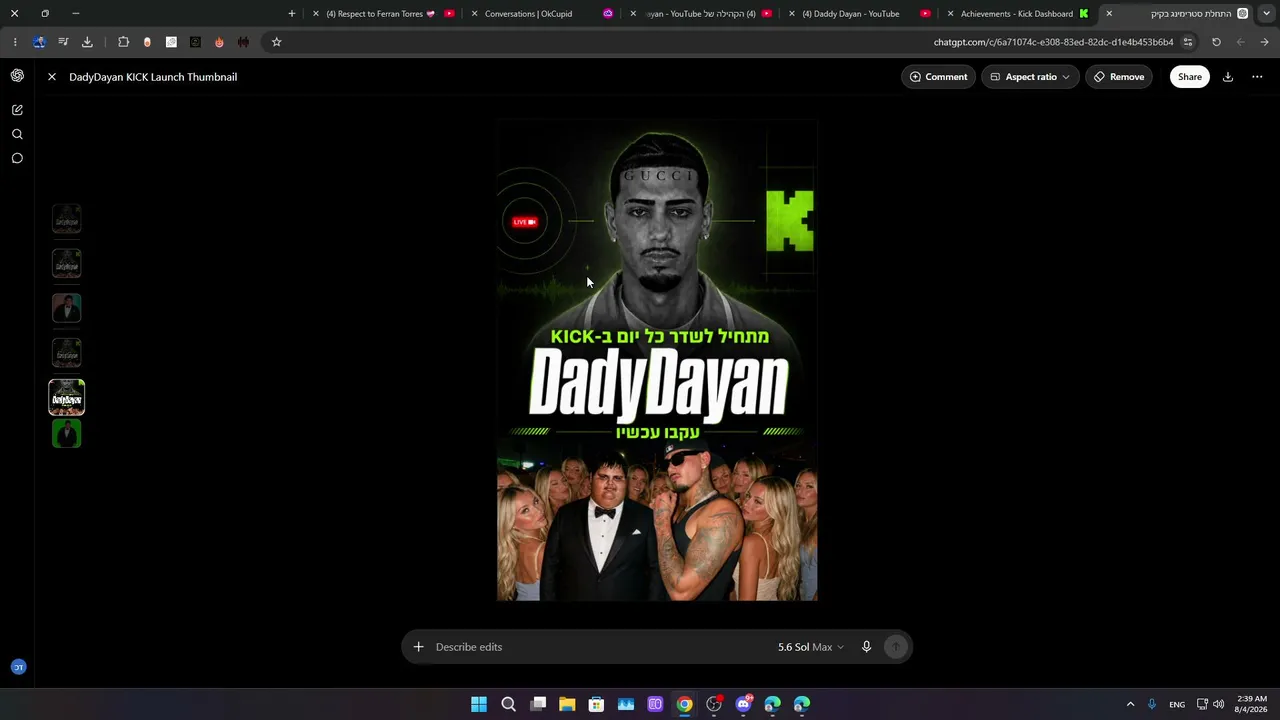Select the fourth image thumbnail in the version strip
This screenshot has height=720, width=1280.
67,353
